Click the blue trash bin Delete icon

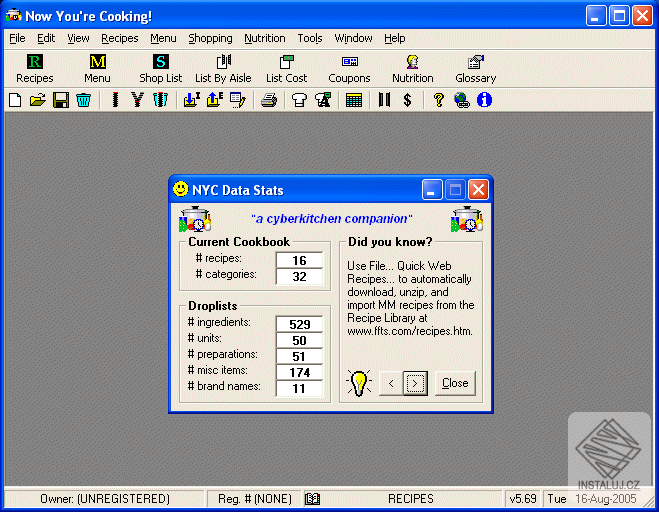coord(84,100)
